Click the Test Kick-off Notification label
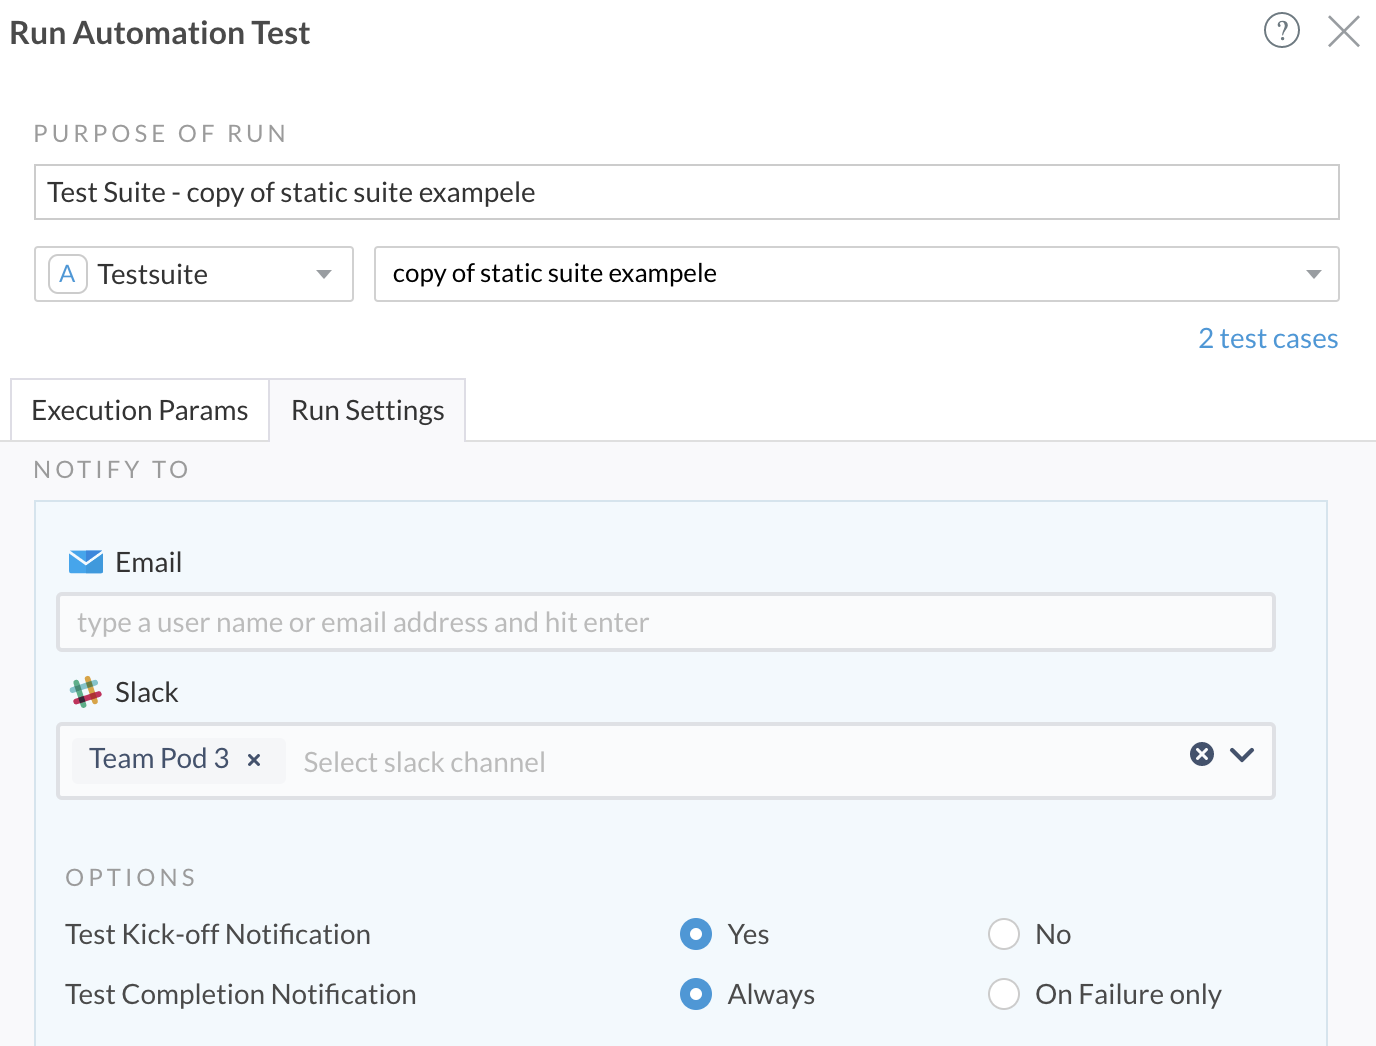Screen dimensions: 1376x1046 tap(218, 934)
